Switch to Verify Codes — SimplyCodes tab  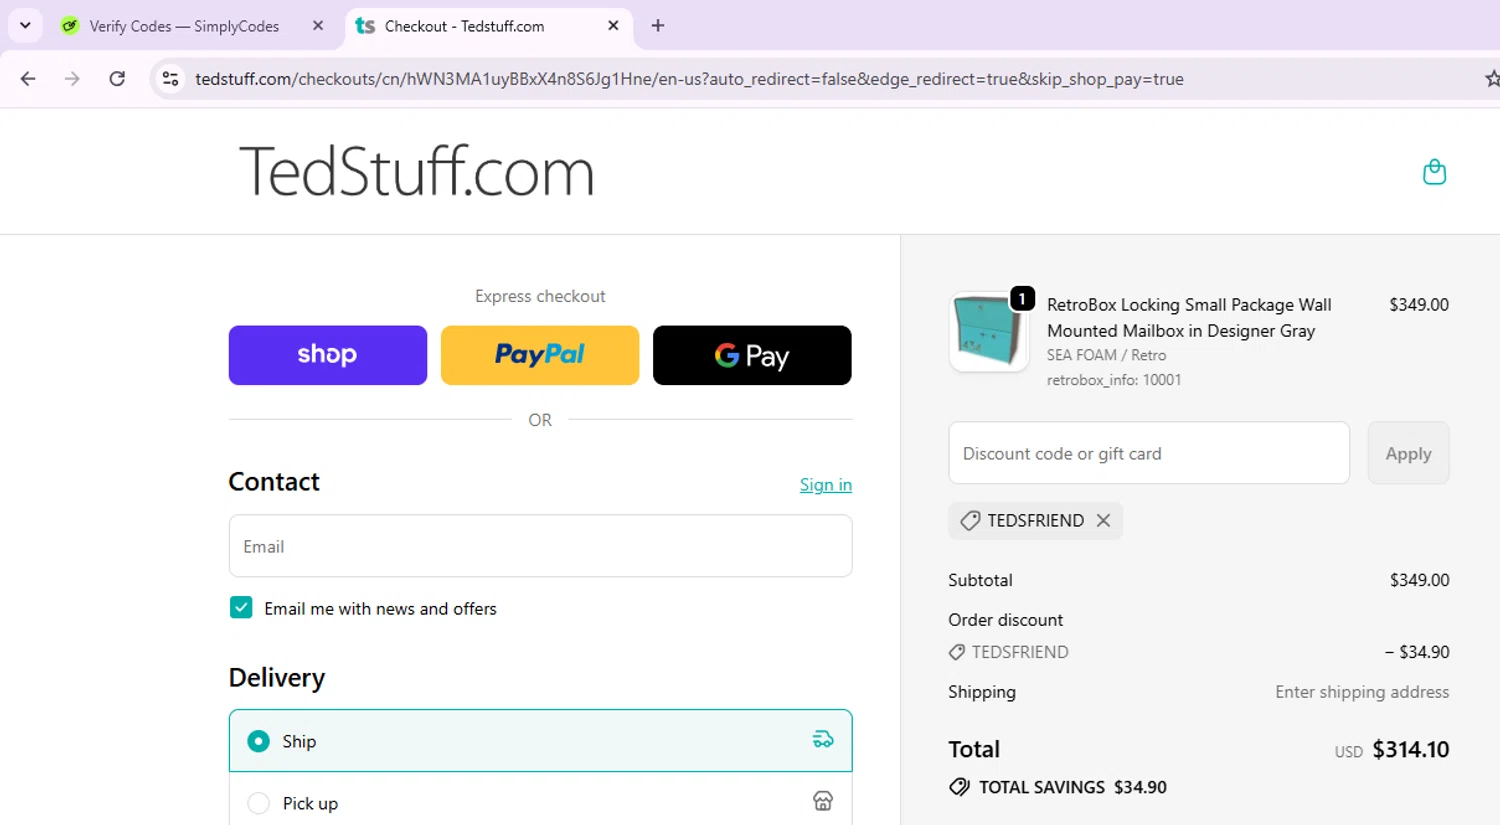click(x=184, y=26)
